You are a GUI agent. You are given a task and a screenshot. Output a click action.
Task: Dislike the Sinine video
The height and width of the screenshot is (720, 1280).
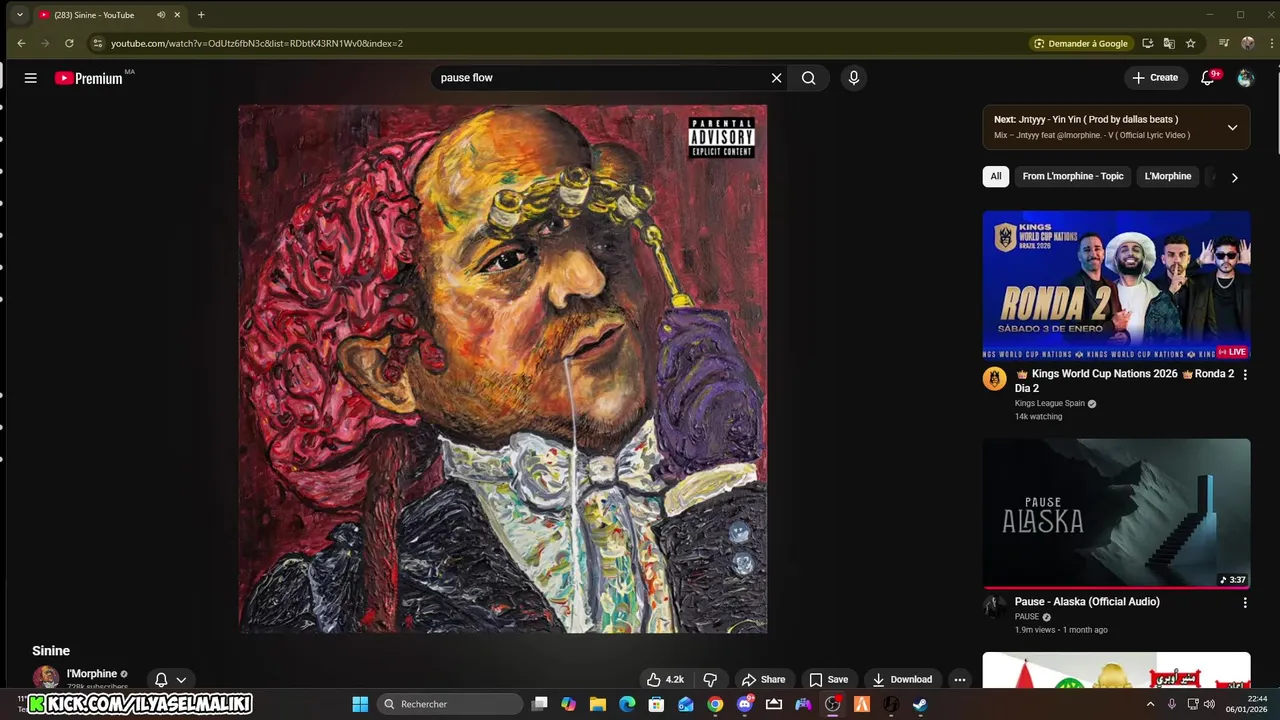710,679
